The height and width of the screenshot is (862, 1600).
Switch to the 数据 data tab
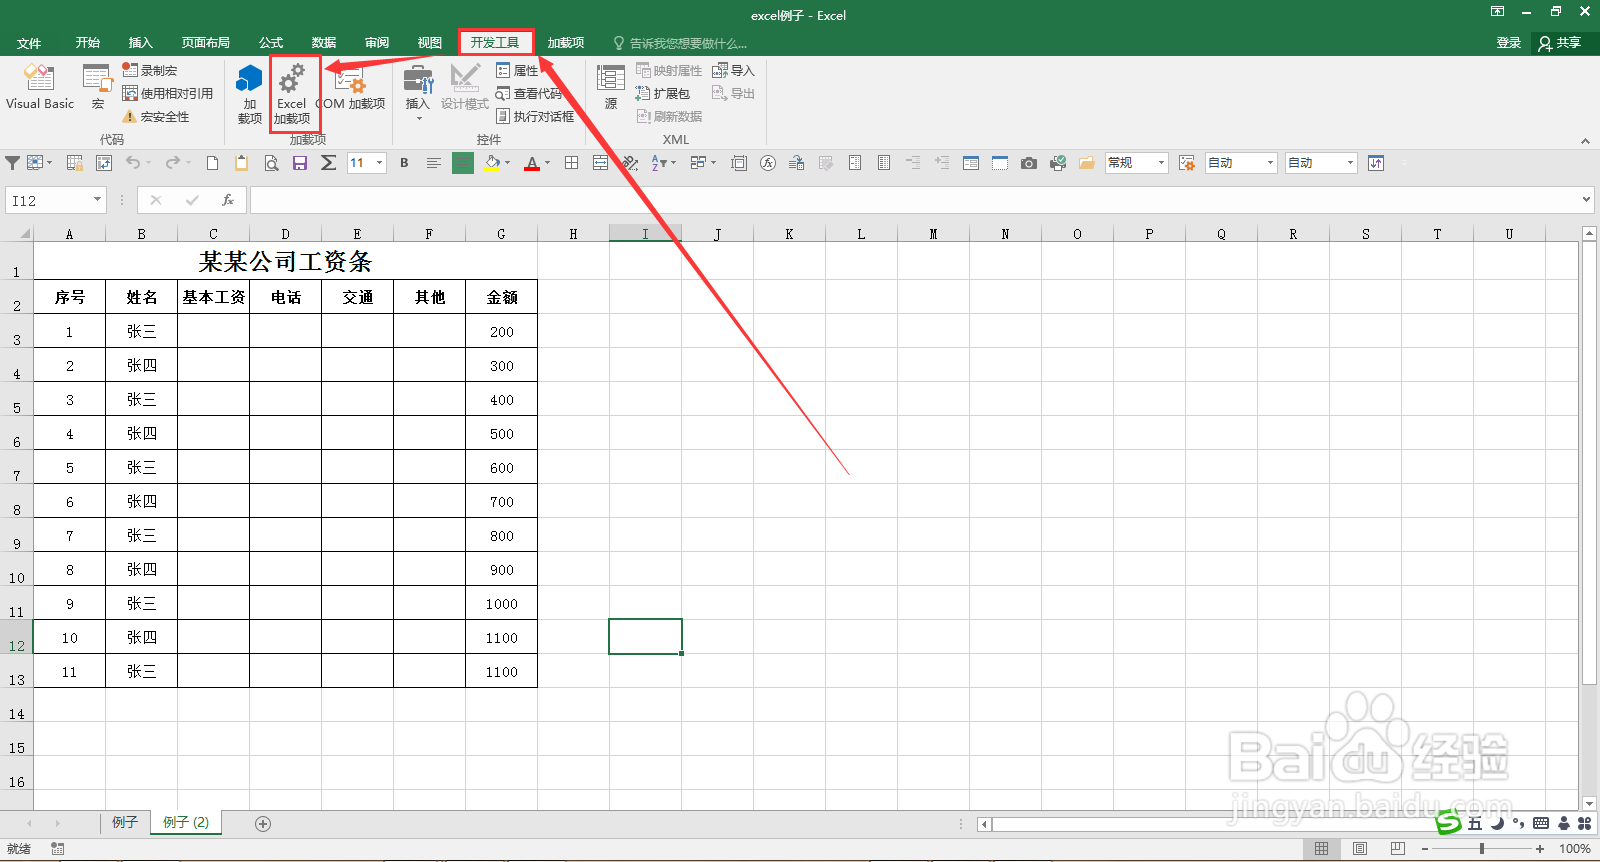(x=324, y=43)
